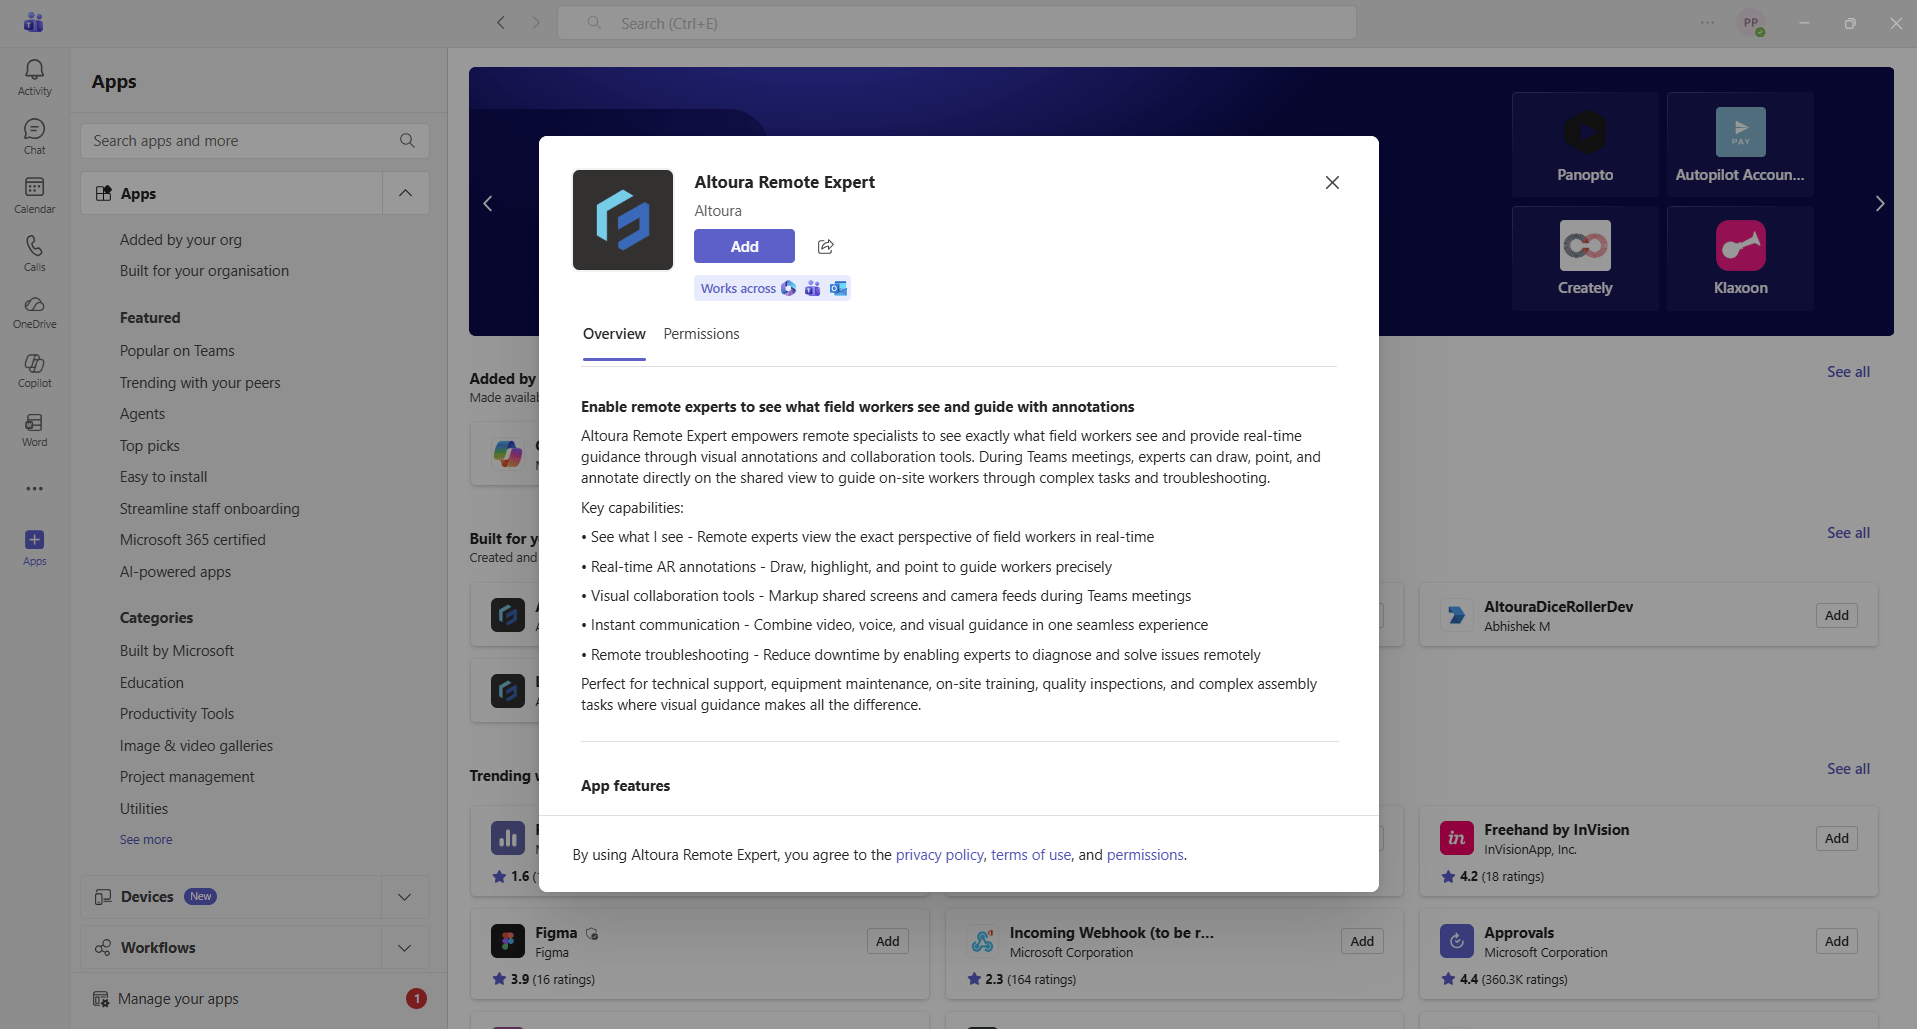The height and width of the screenshot is (1029, 1917).
Task: Select Easy to install
Action: point(164,477)
